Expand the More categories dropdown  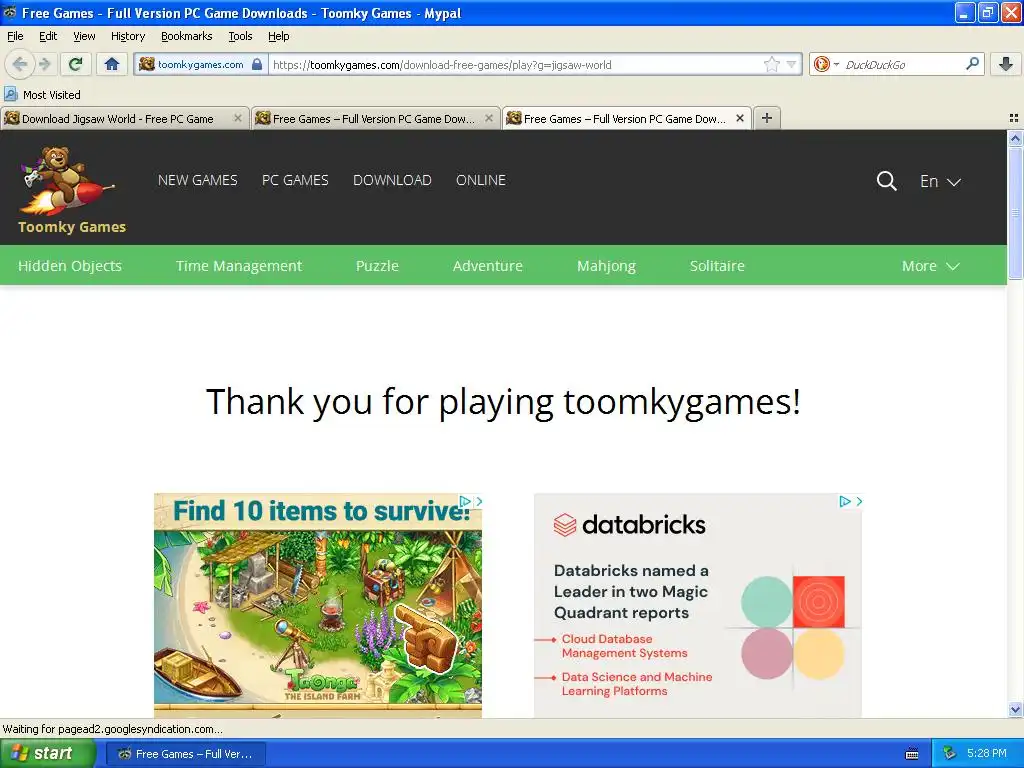931,266
